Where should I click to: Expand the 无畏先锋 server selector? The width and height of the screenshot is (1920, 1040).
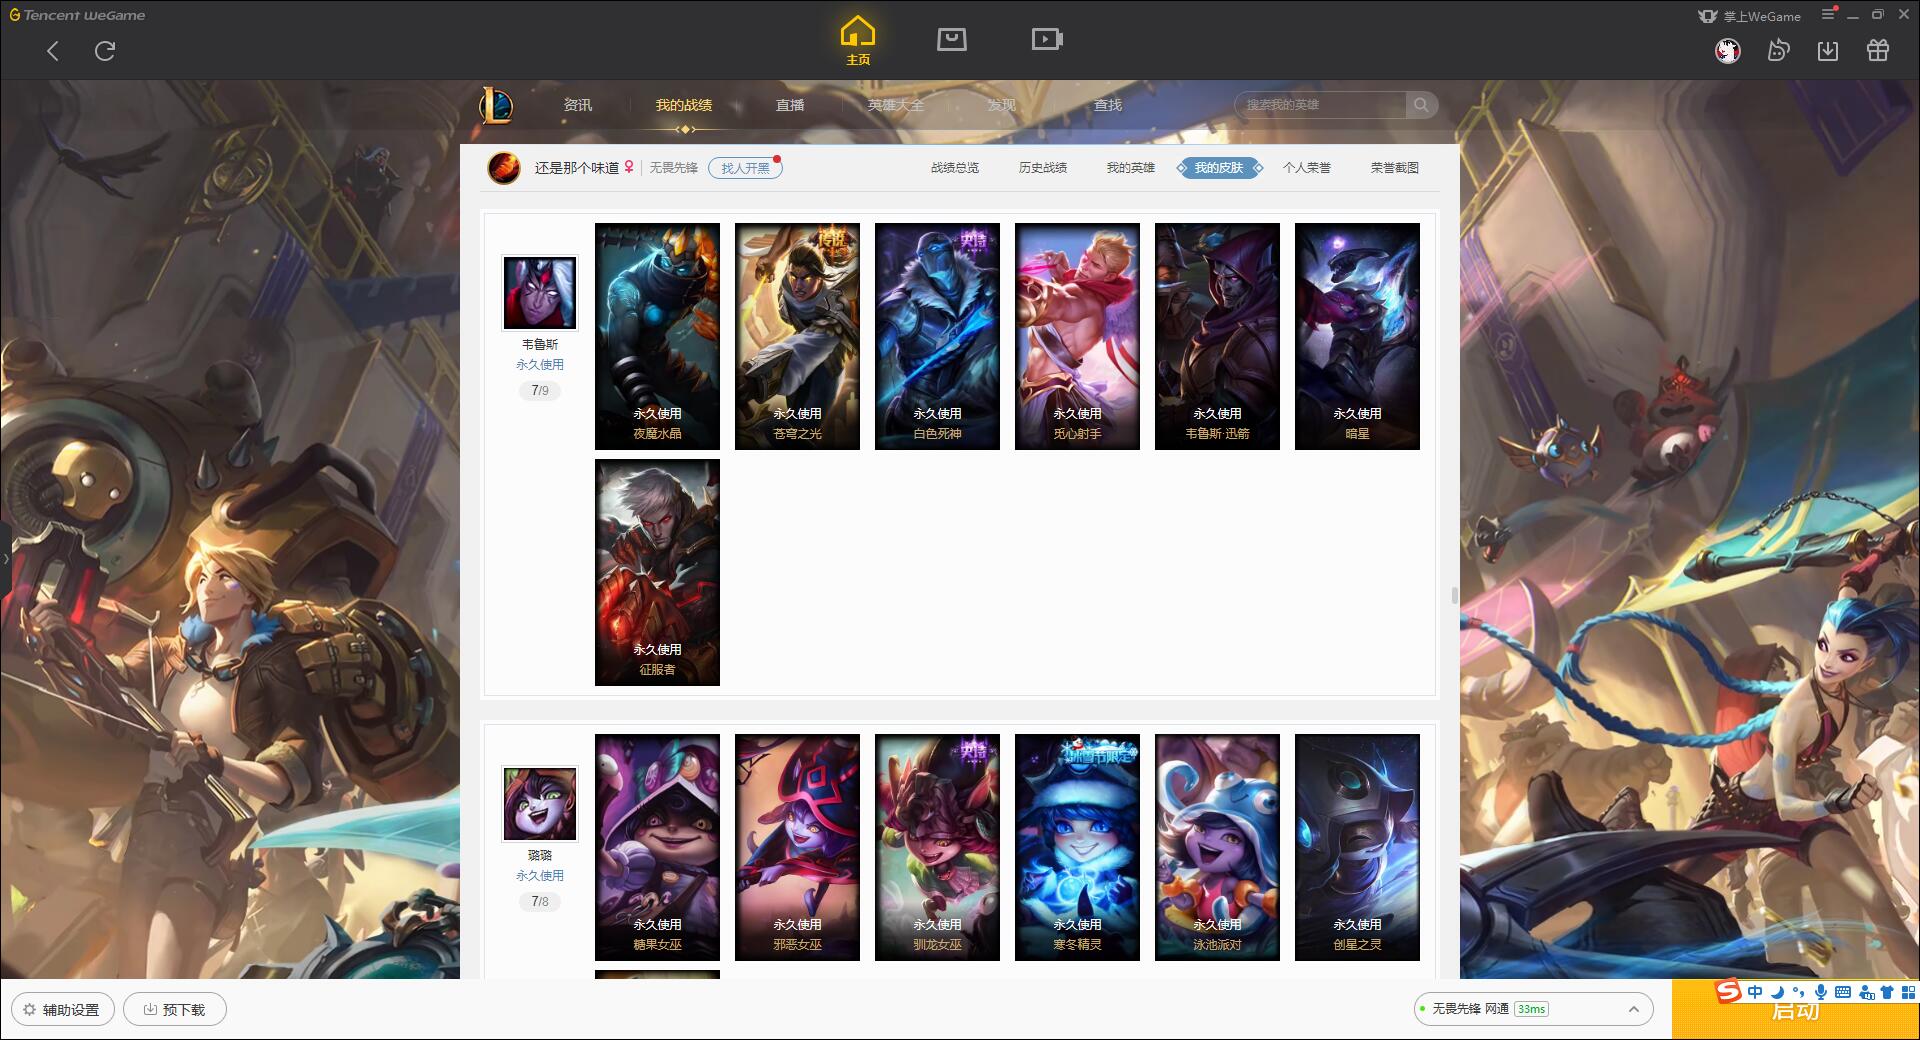pyautogui.click(x=1531, y=1009)
